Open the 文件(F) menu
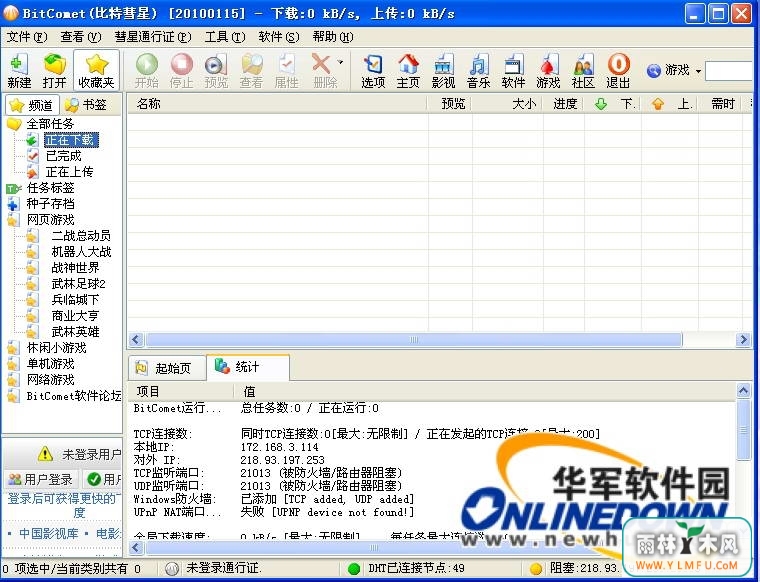This screenshot has height=582, width=760. tap(27, 36)
